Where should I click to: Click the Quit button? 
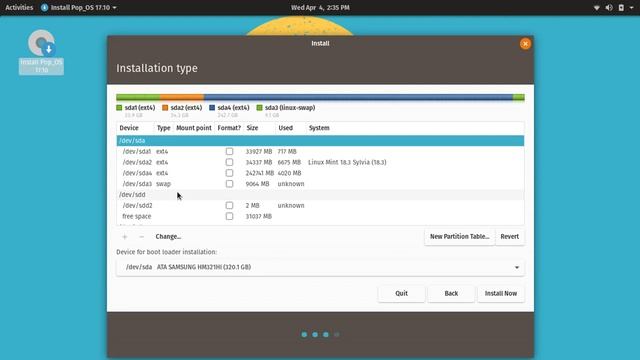point(402,293)
